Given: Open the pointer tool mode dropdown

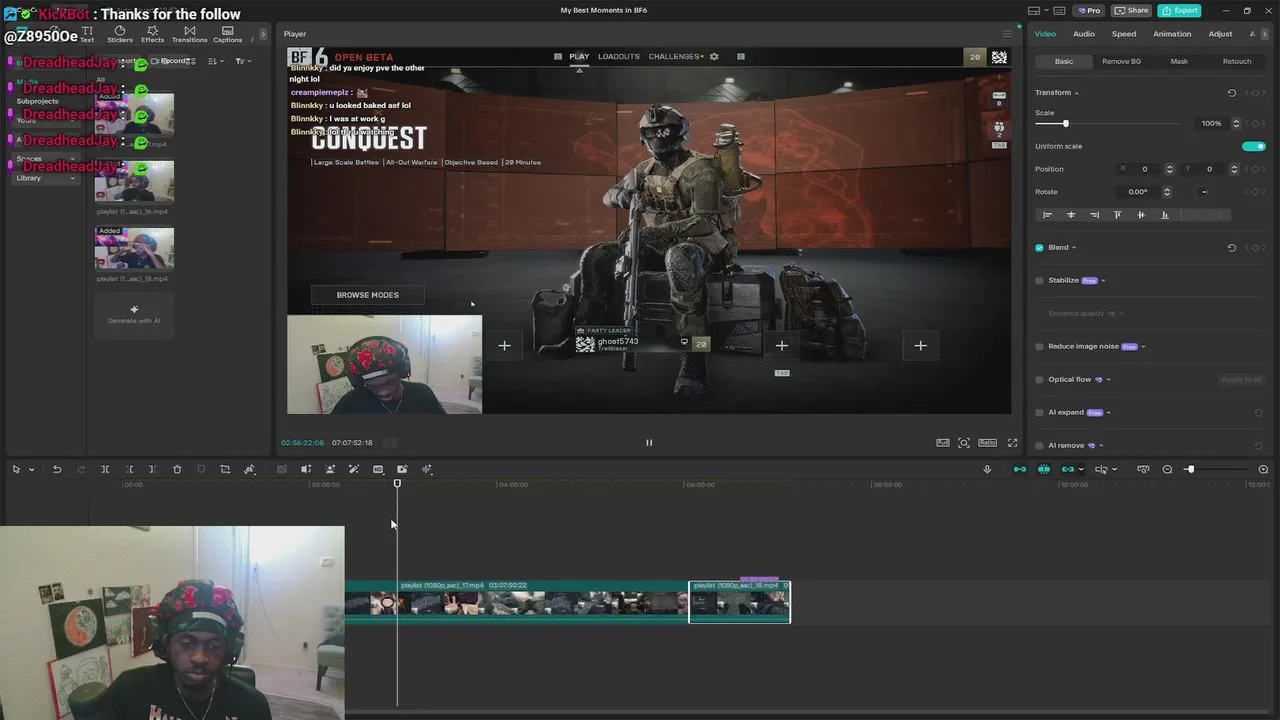Looking at the screenshot, I should 31,469.
